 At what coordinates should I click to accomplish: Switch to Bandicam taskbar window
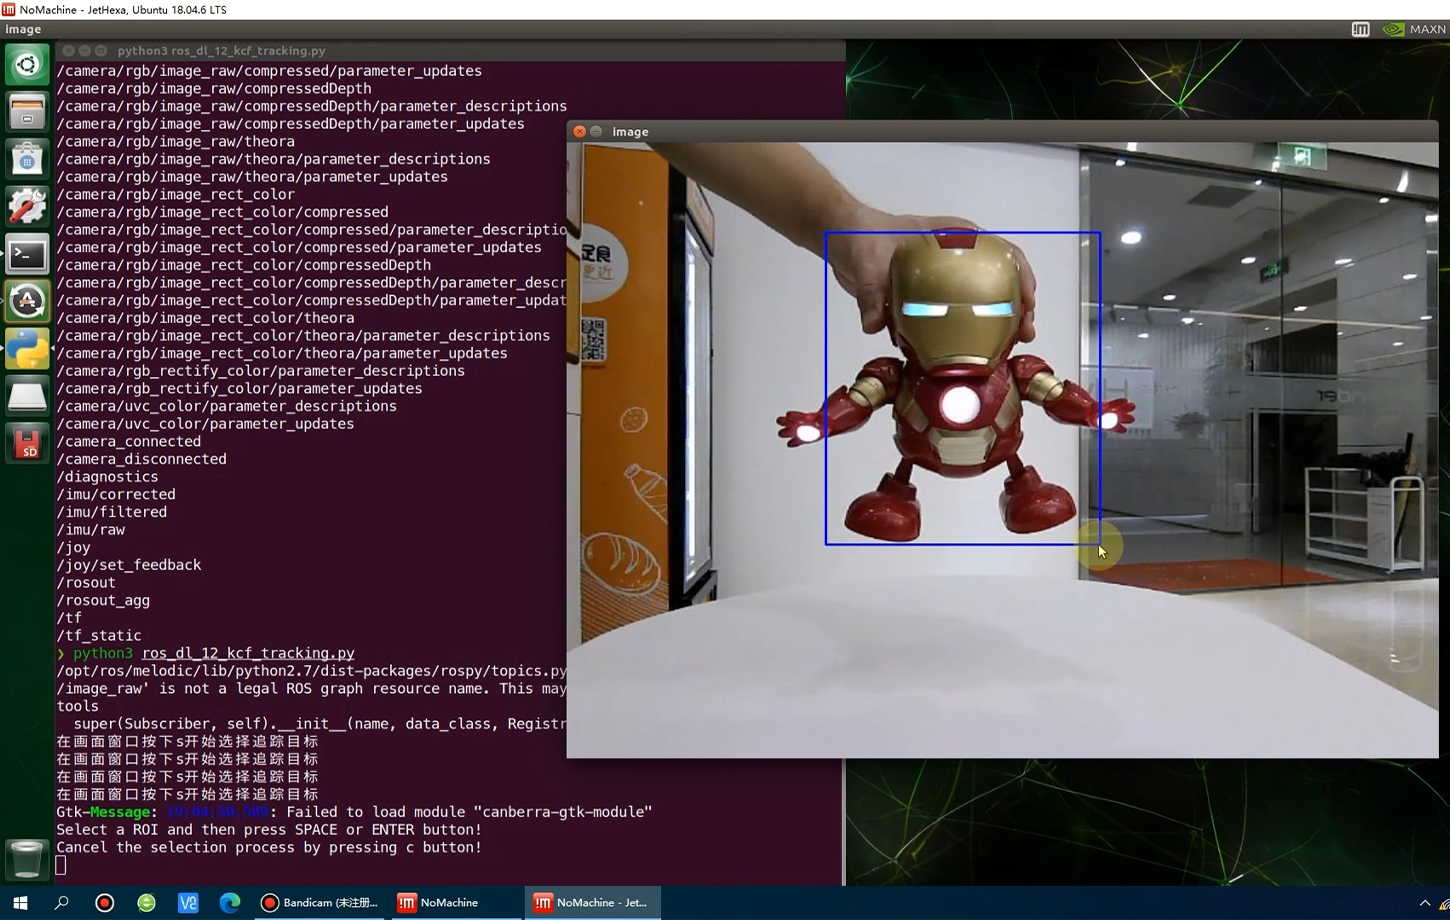[x=320, y=902]
